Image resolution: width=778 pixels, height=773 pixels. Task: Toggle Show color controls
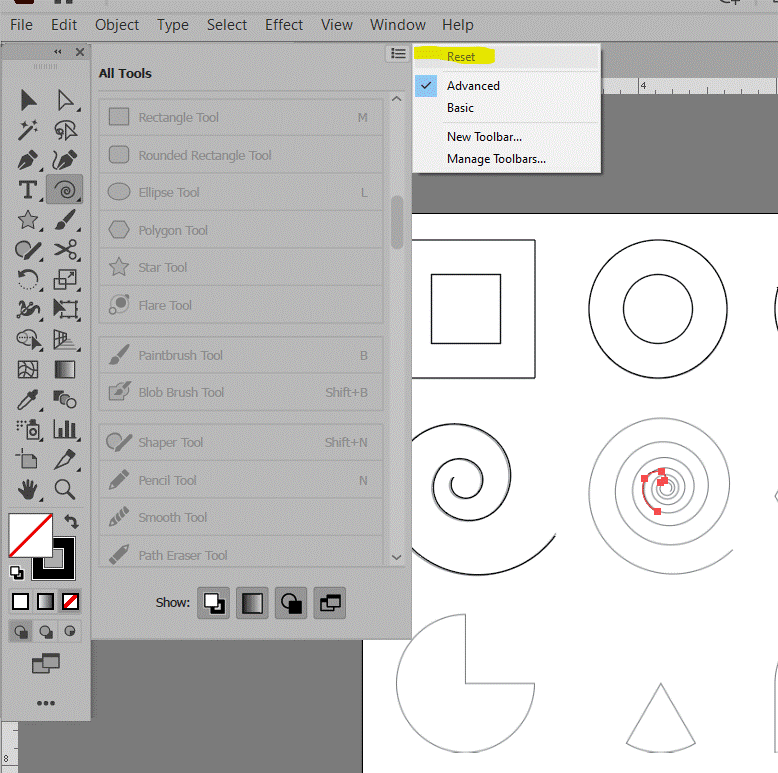[x=252, y=603]
